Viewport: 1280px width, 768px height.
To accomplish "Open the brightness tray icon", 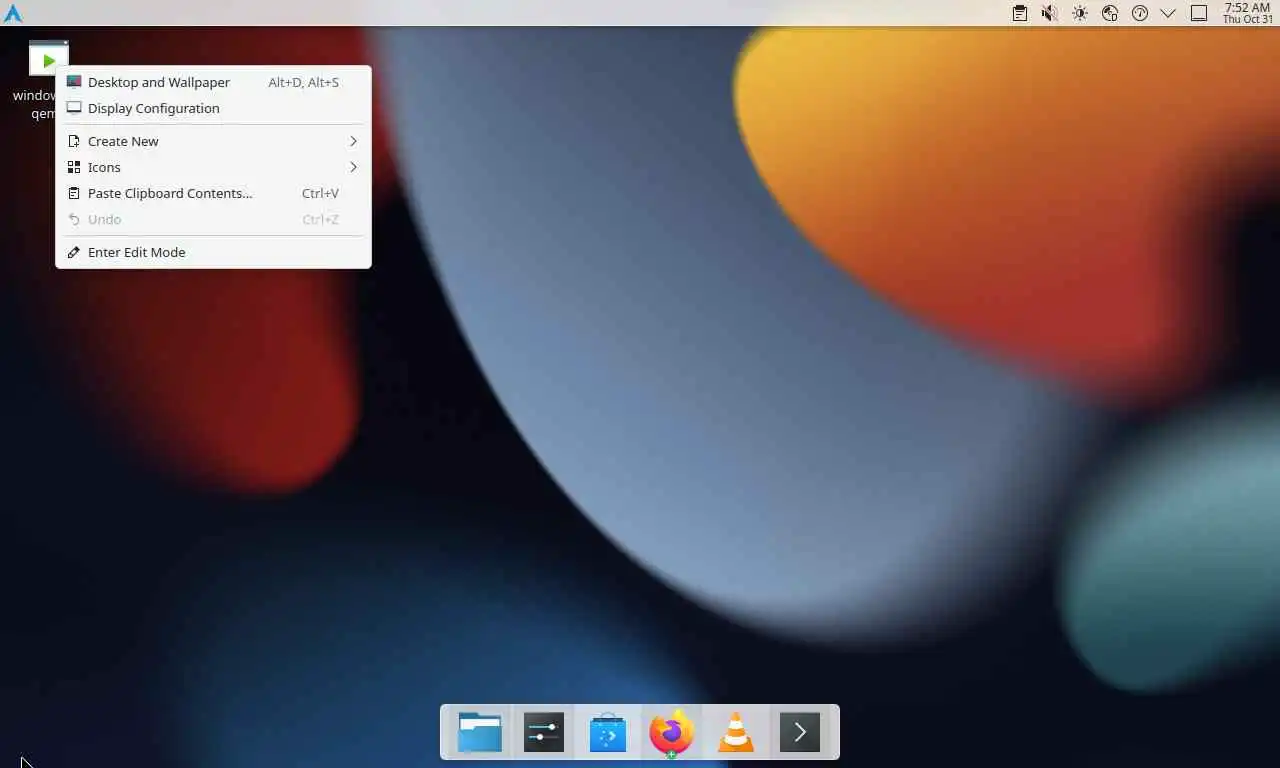I will point(1079,13).
